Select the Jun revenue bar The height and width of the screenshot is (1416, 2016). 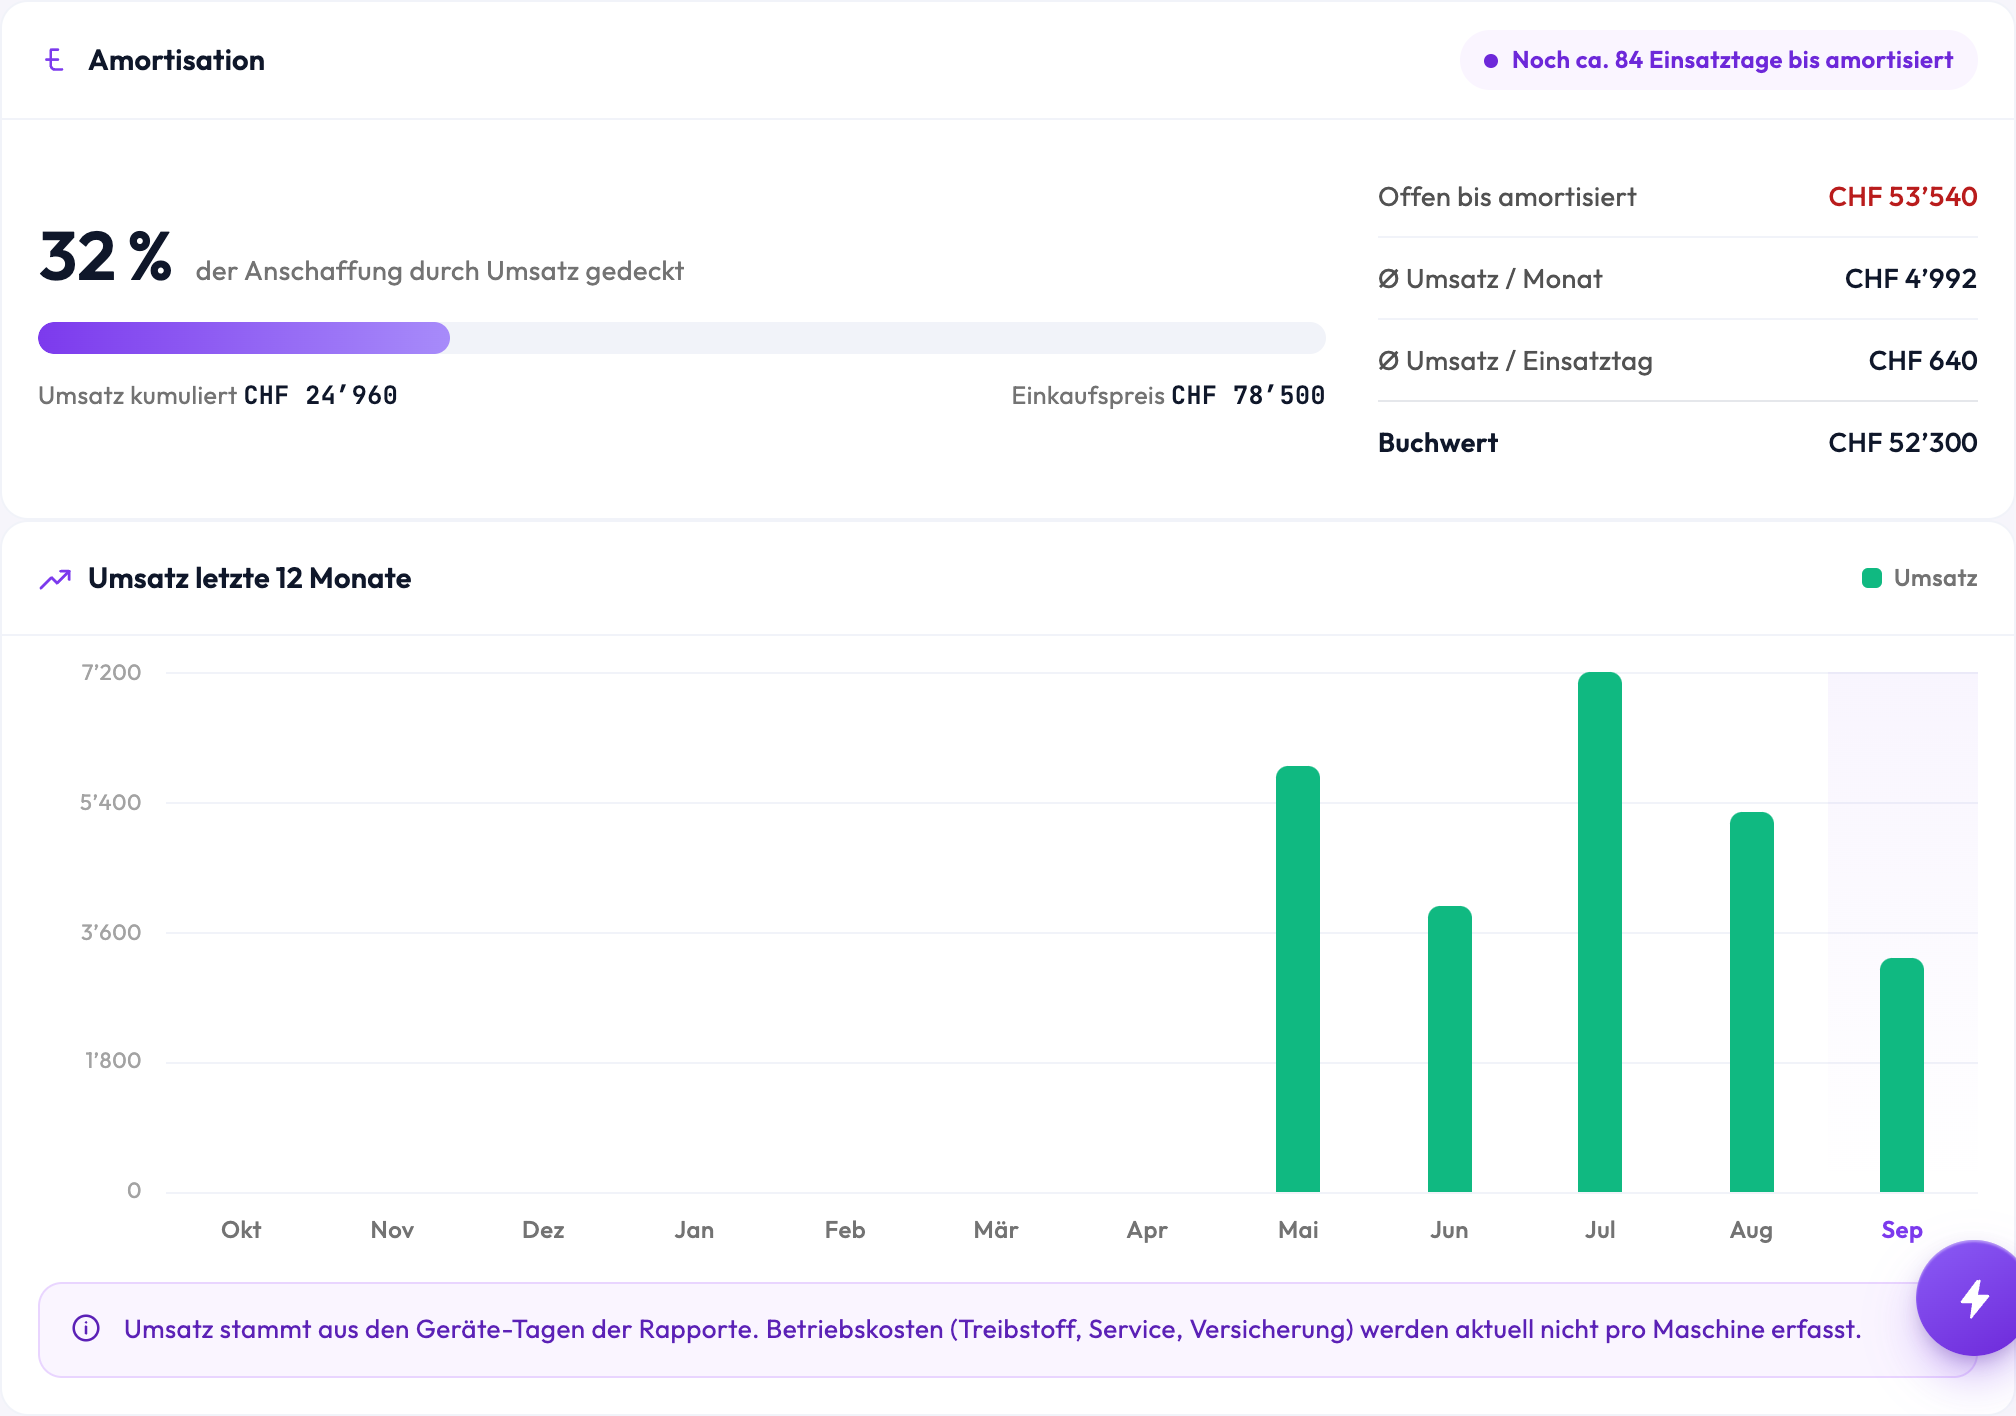(1449, 1049)
